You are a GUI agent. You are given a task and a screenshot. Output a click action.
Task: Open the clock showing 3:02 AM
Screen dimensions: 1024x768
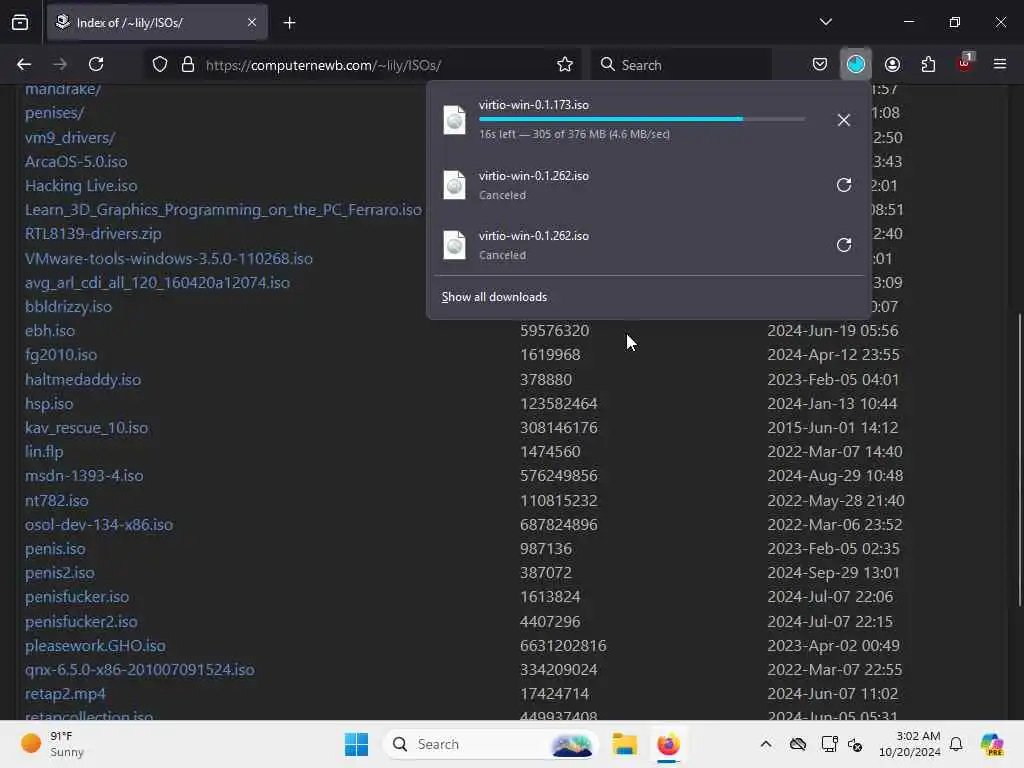click(x=909, y=744)
